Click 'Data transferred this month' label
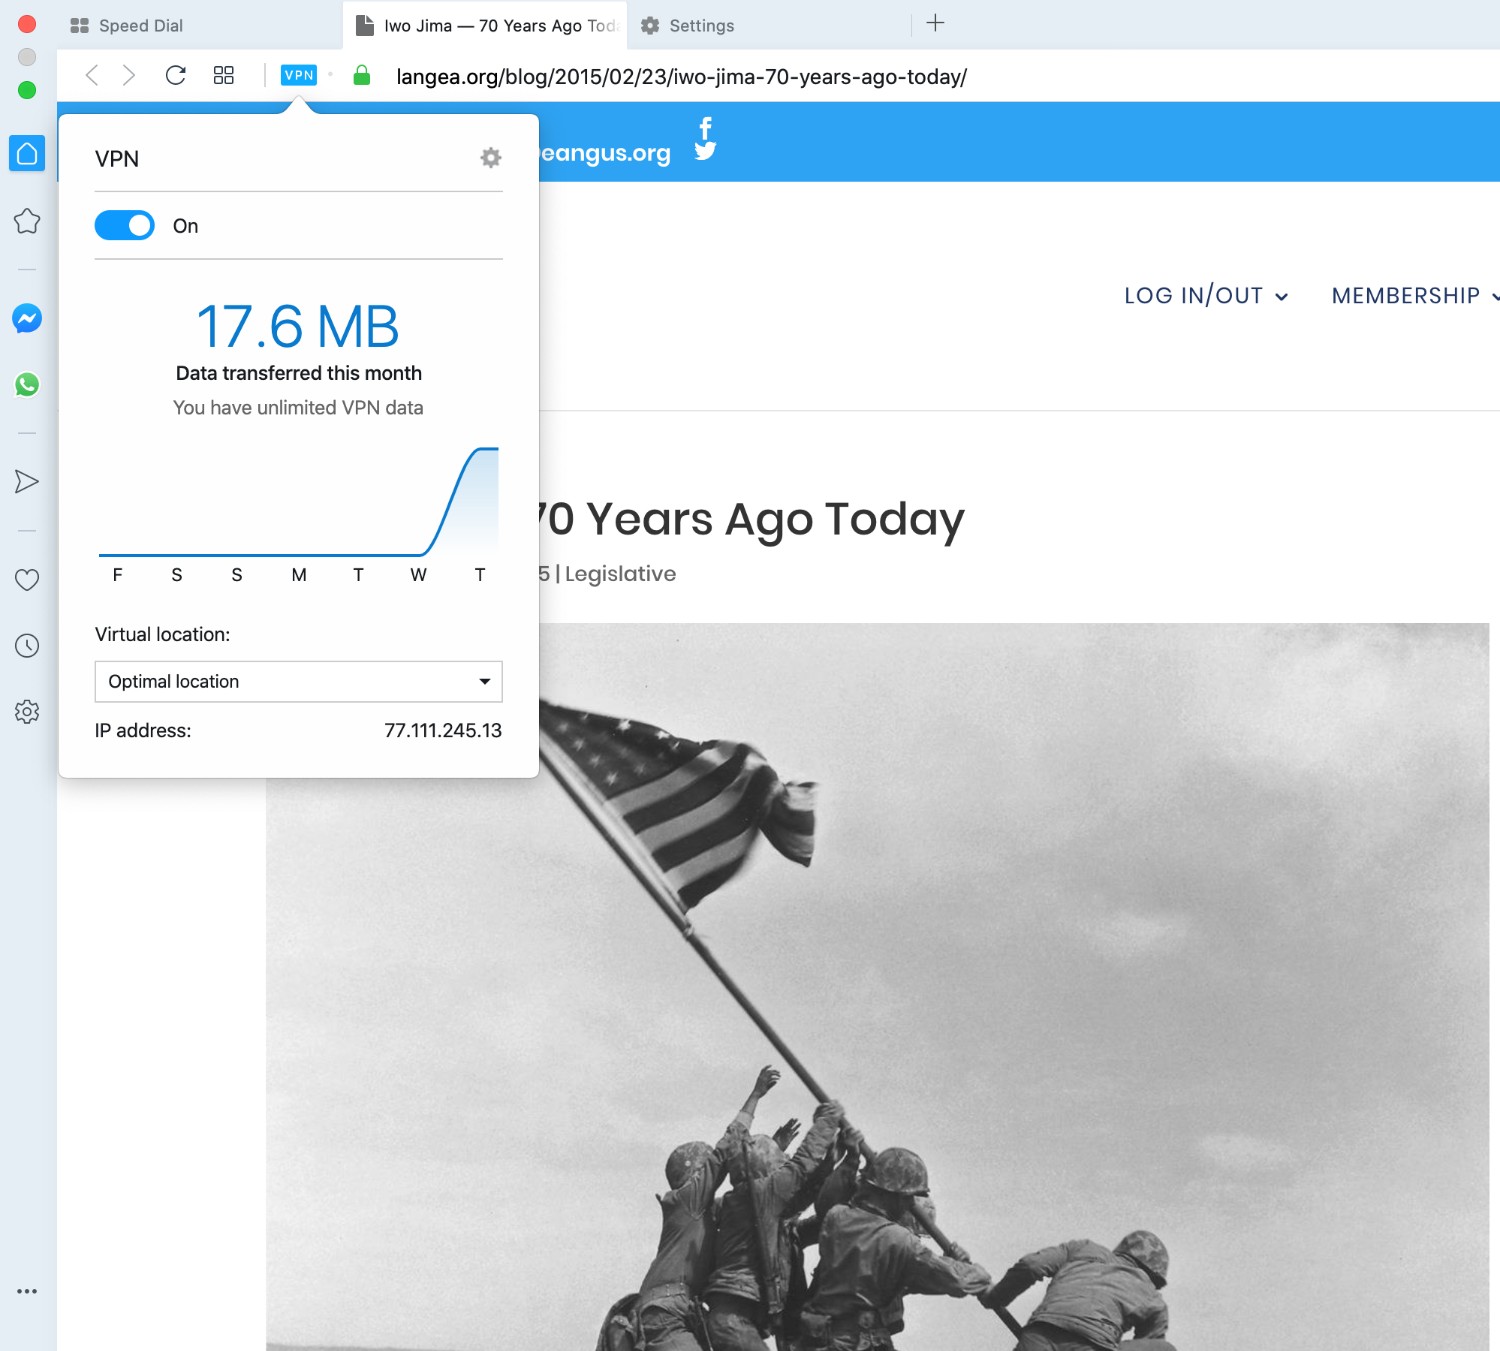 [x=299, y=373]
